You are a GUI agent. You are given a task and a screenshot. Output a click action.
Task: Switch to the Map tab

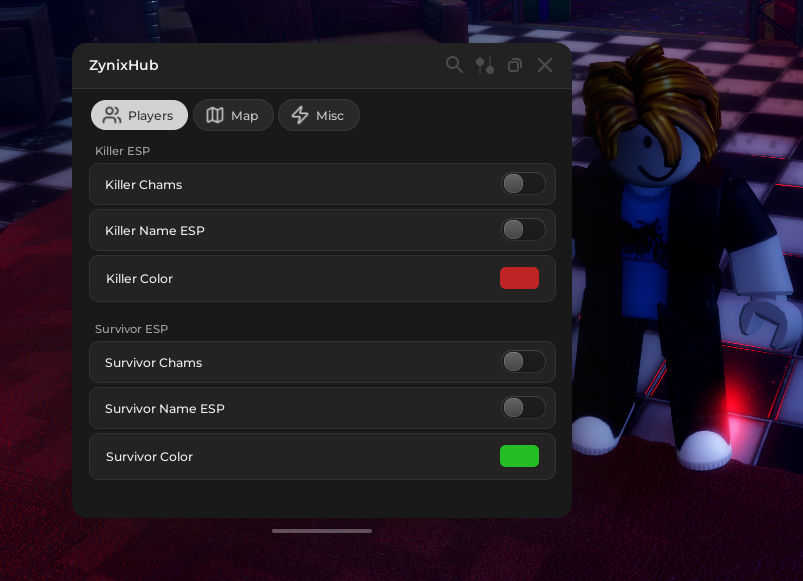pos(233,115)
